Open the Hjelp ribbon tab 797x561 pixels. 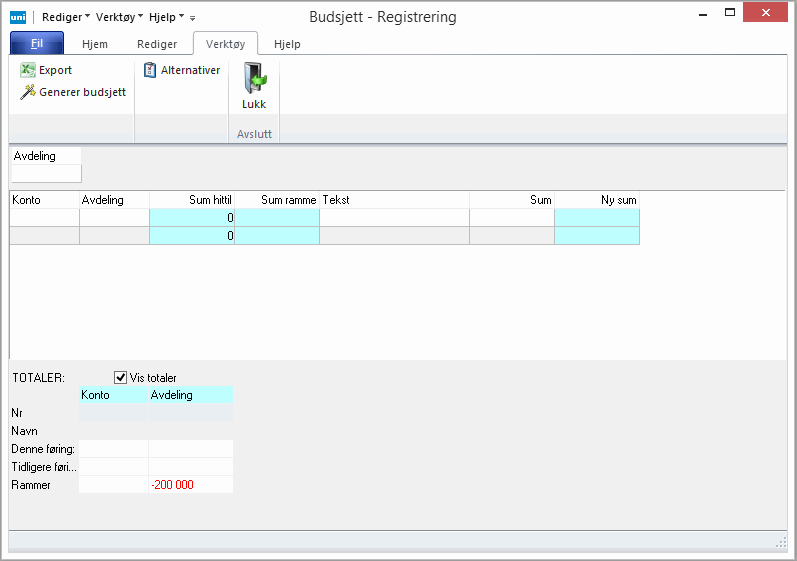pyautogui.click(x=287, y=44)
